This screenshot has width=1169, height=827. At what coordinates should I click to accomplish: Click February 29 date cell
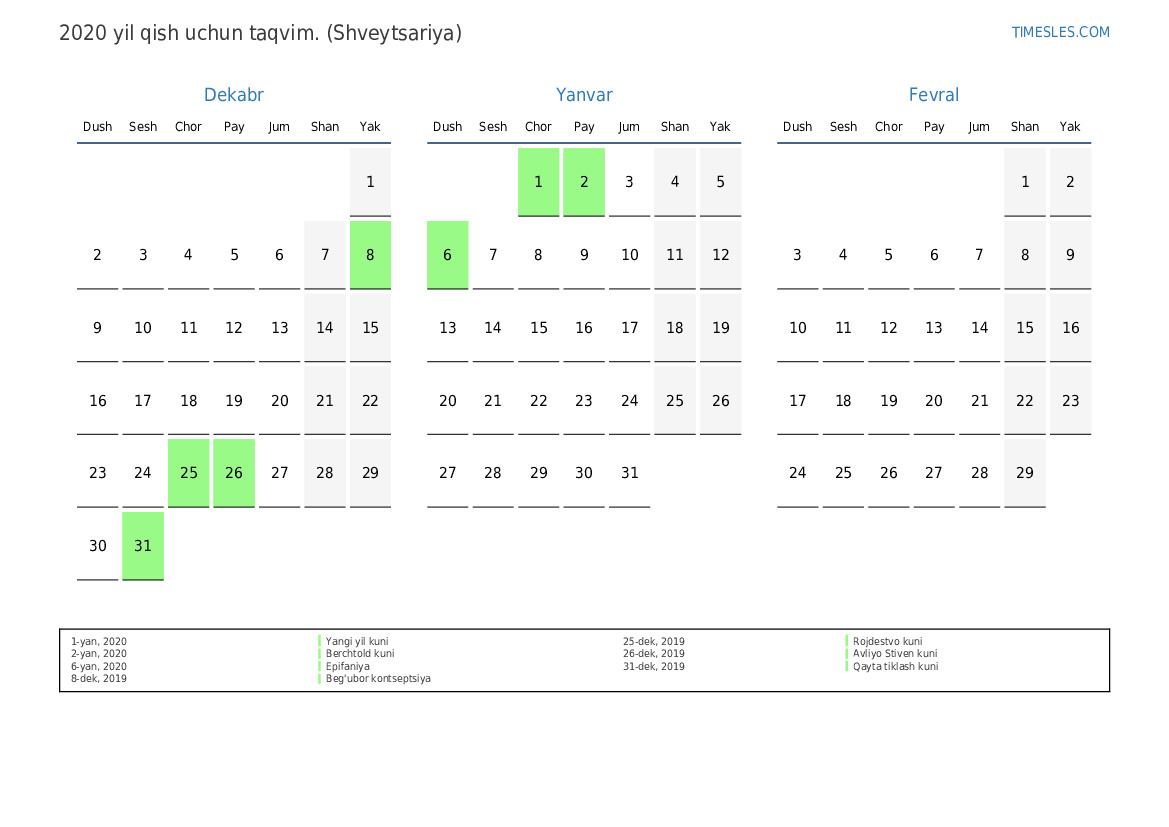point(1024,473)
